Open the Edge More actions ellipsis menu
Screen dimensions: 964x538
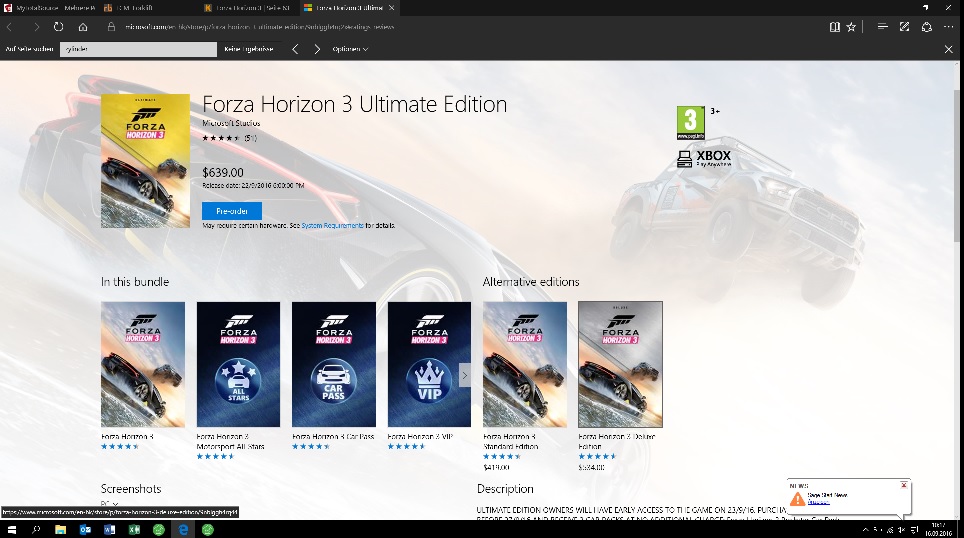(949, 27)
